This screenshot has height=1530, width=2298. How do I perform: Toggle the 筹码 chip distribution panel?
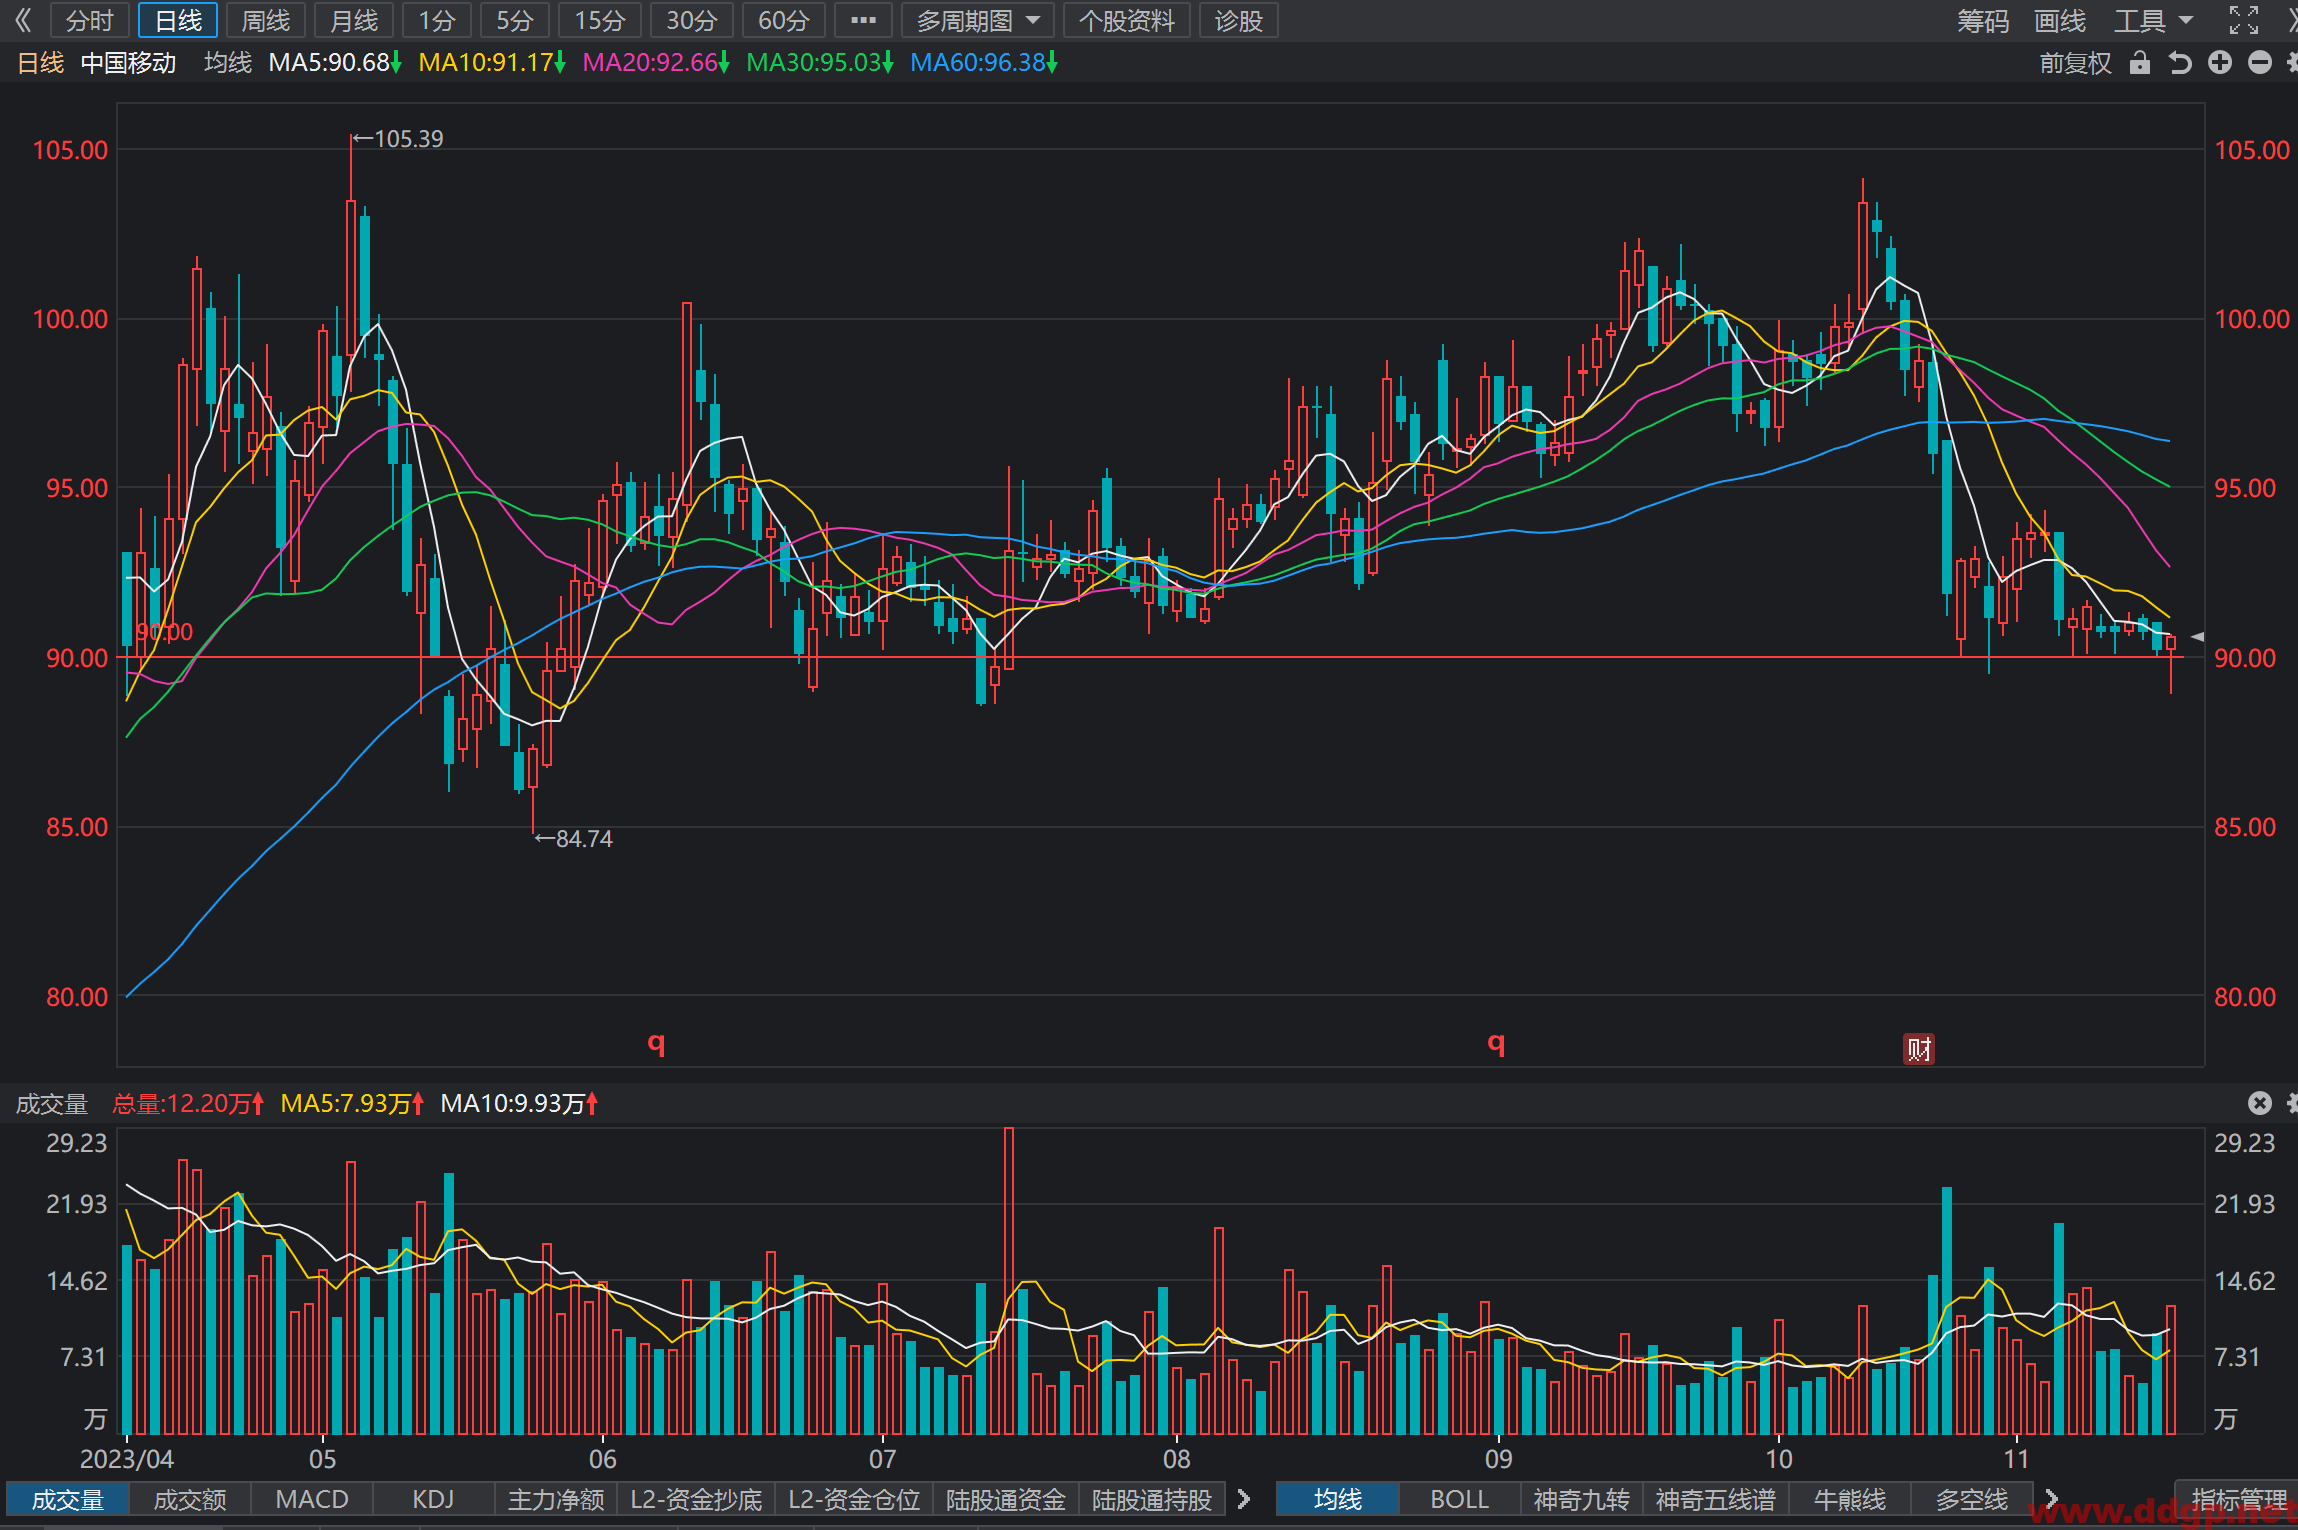(x=1983, y=20)
